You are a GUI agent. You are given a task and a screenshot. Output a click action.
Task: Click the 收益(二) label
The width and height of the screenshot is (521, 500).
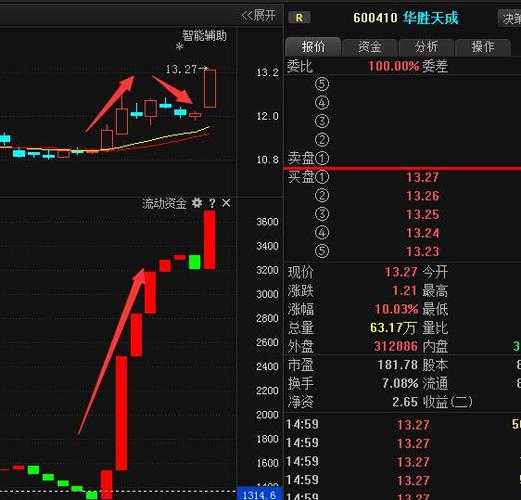coord(448,402)
